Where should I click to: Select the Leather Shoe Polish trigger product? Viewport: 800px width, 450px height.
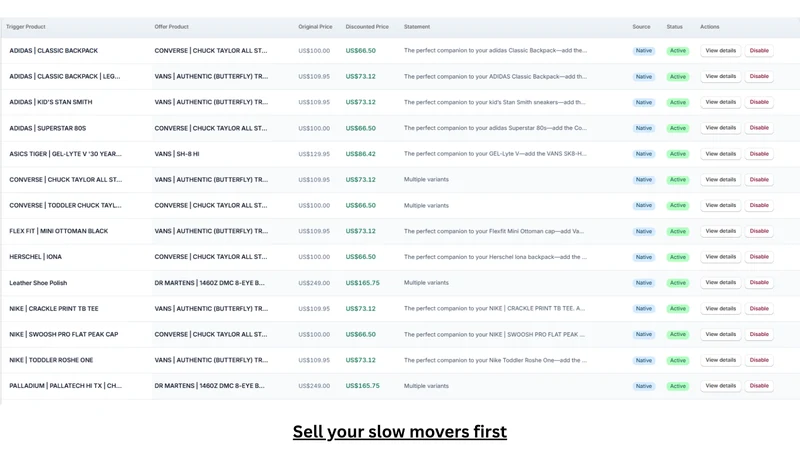[x=38, y=283]
